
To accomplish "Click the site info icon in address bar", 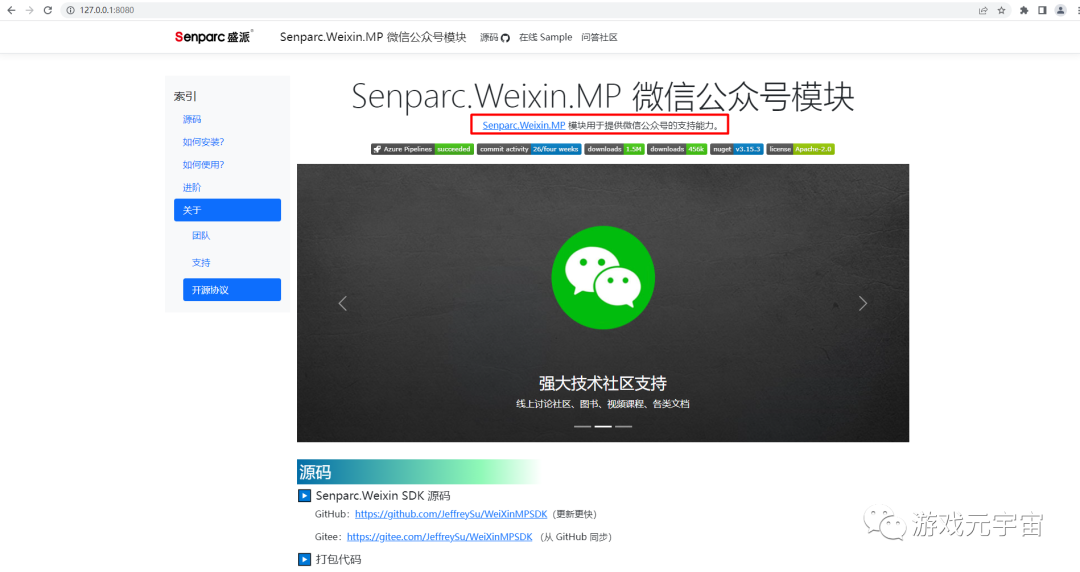I will [x=70, y=10].
